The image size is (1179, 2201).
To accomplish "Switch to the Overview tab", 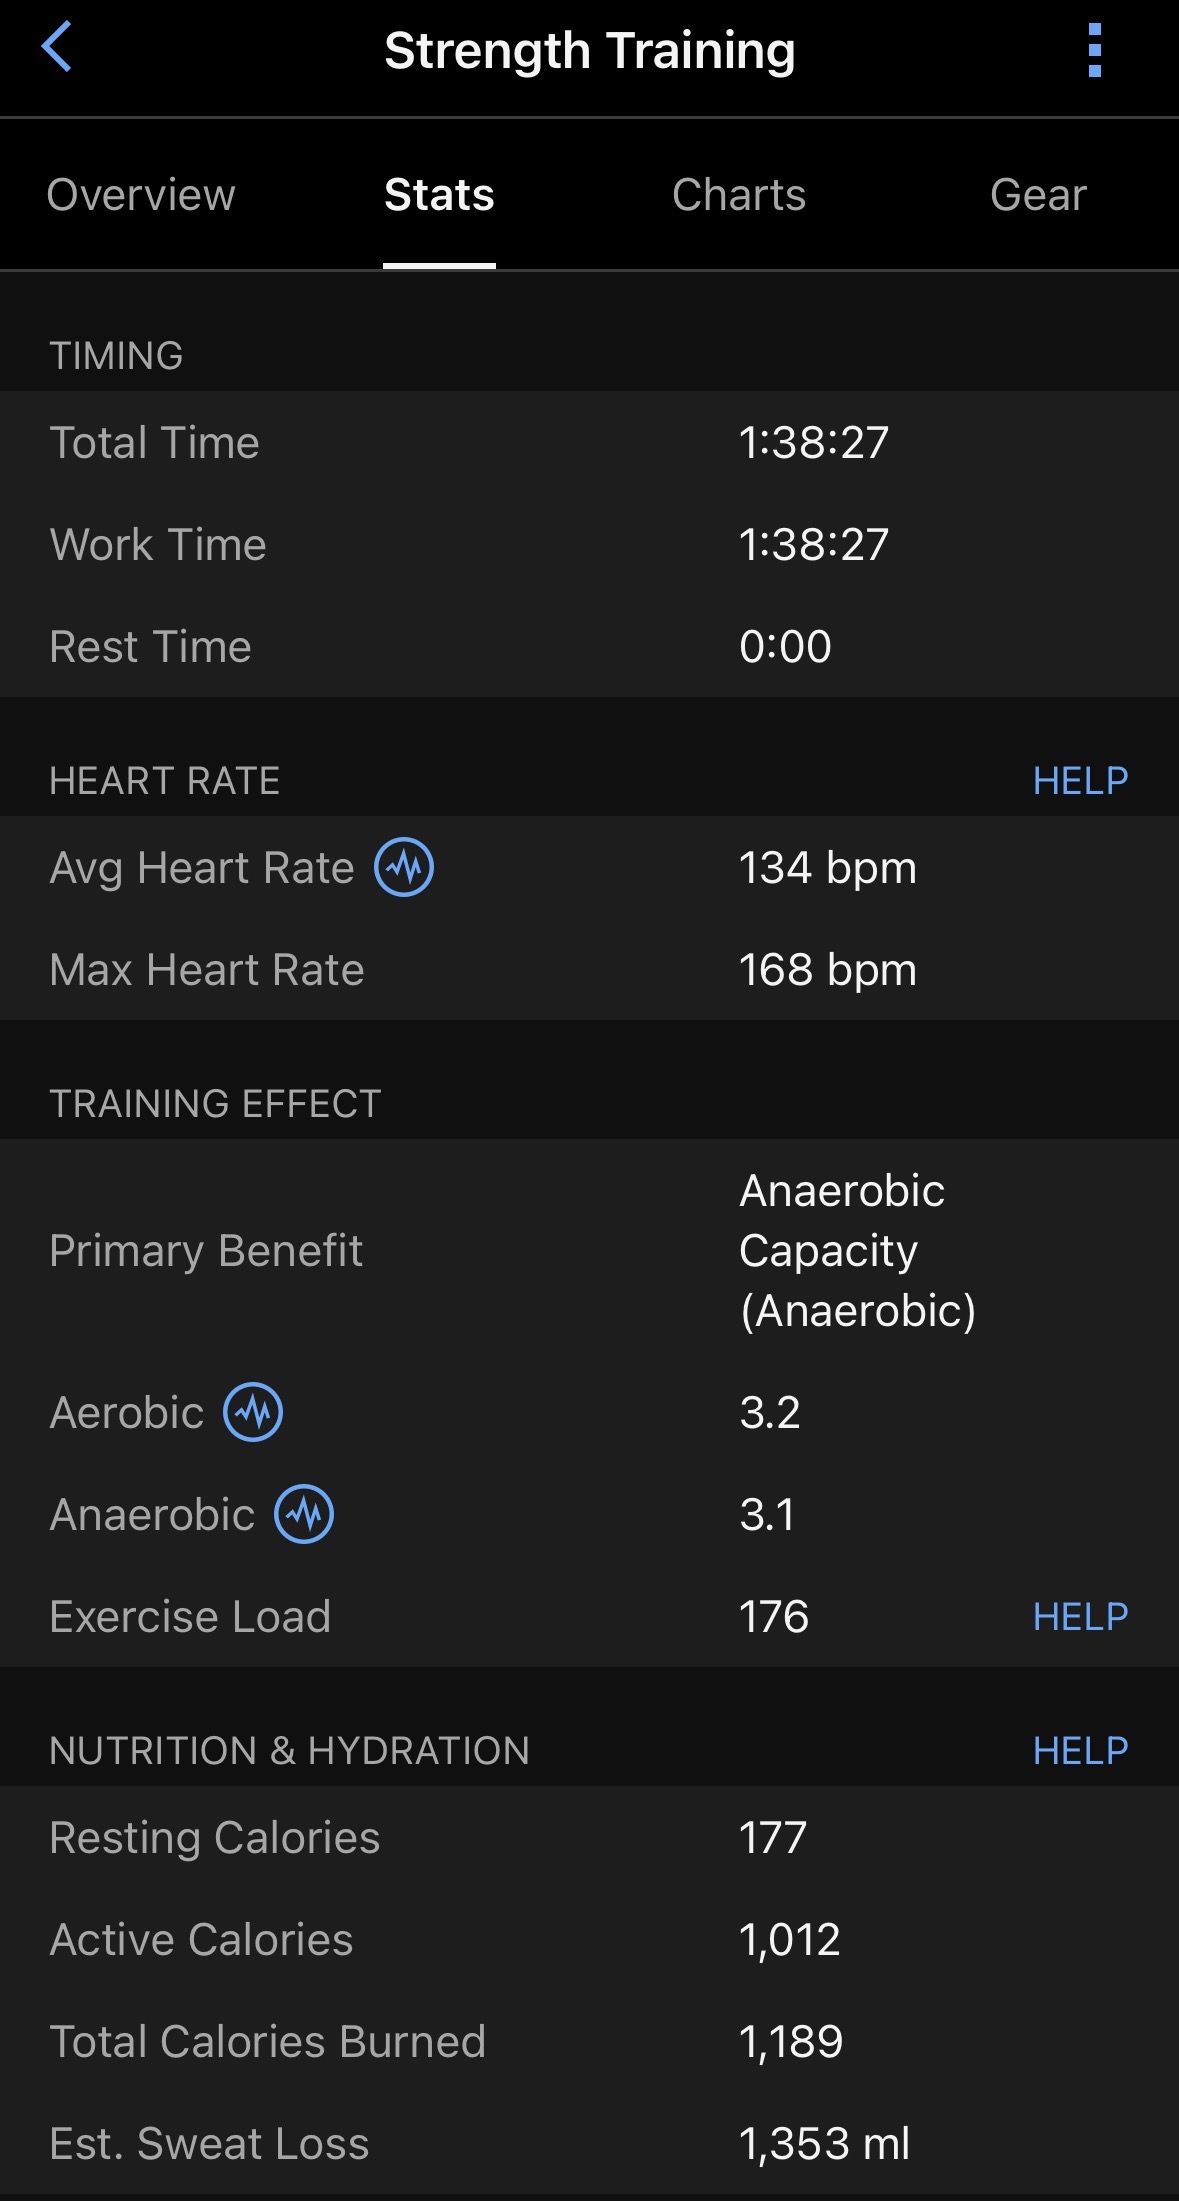I will 141,194.
